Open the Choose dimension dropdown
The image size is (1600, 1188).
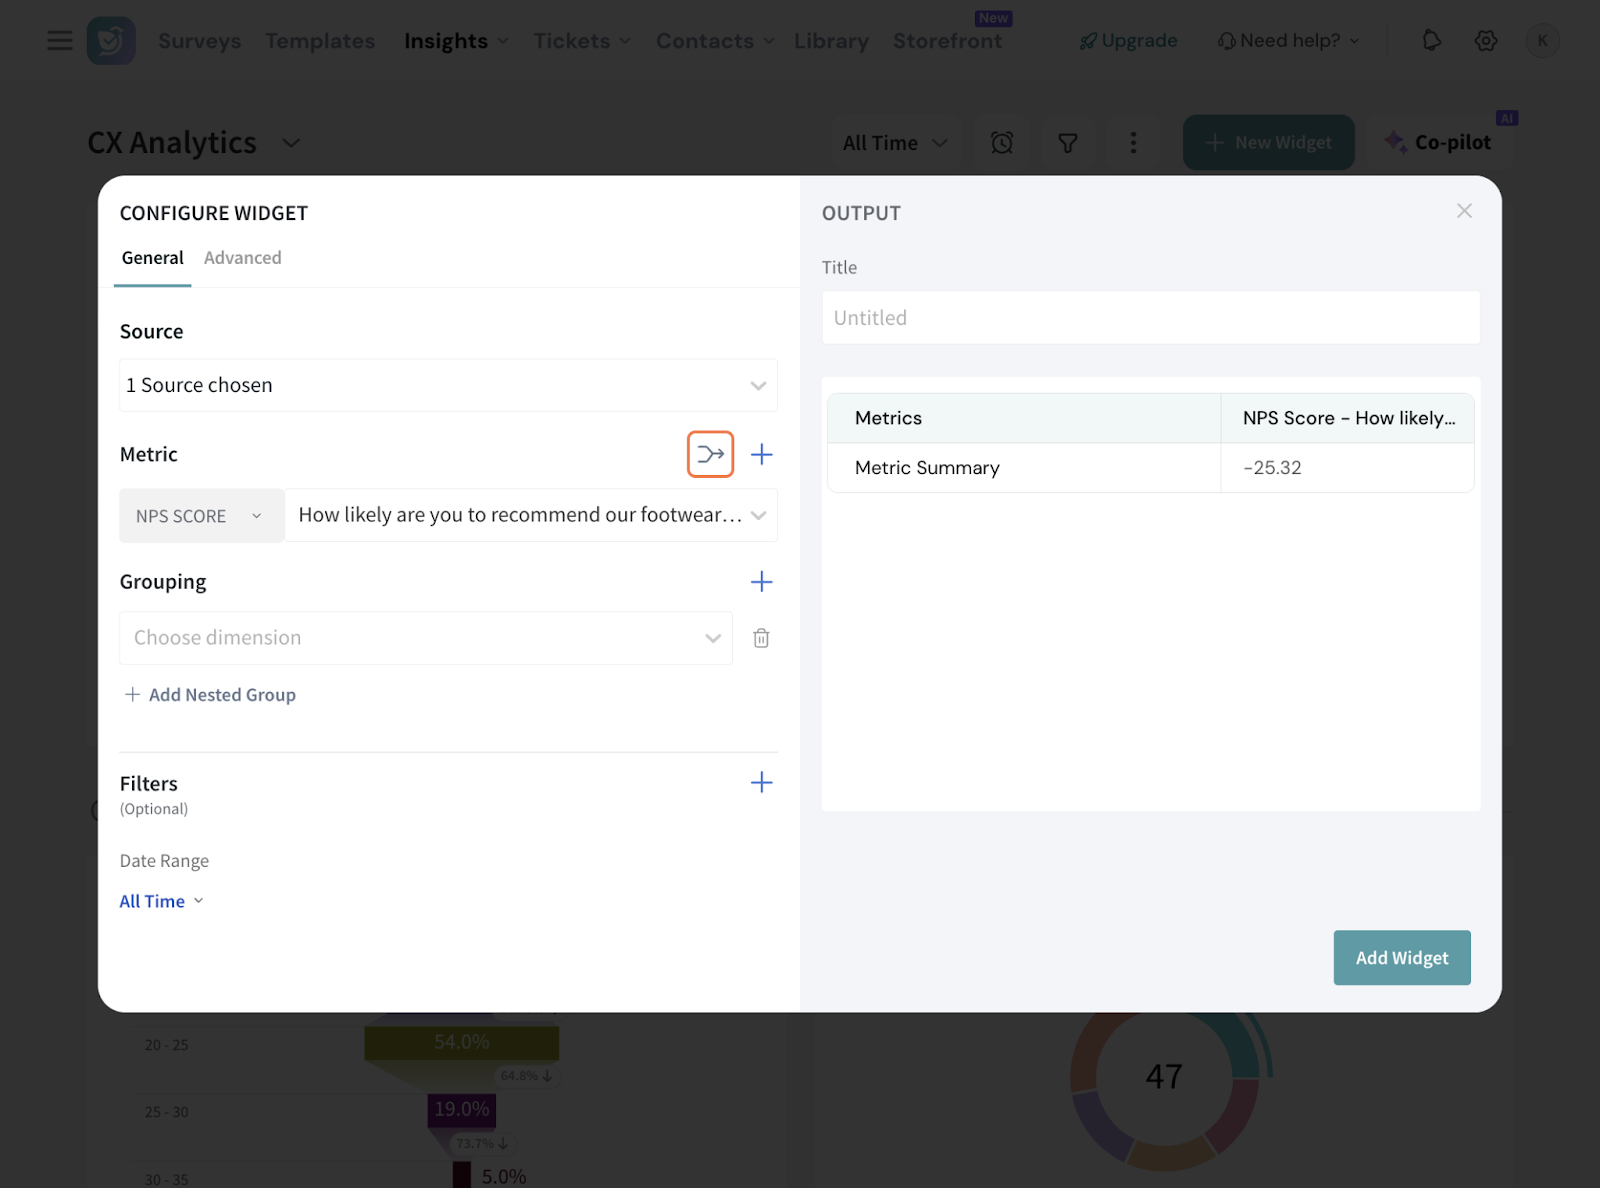tap(425, 638)
